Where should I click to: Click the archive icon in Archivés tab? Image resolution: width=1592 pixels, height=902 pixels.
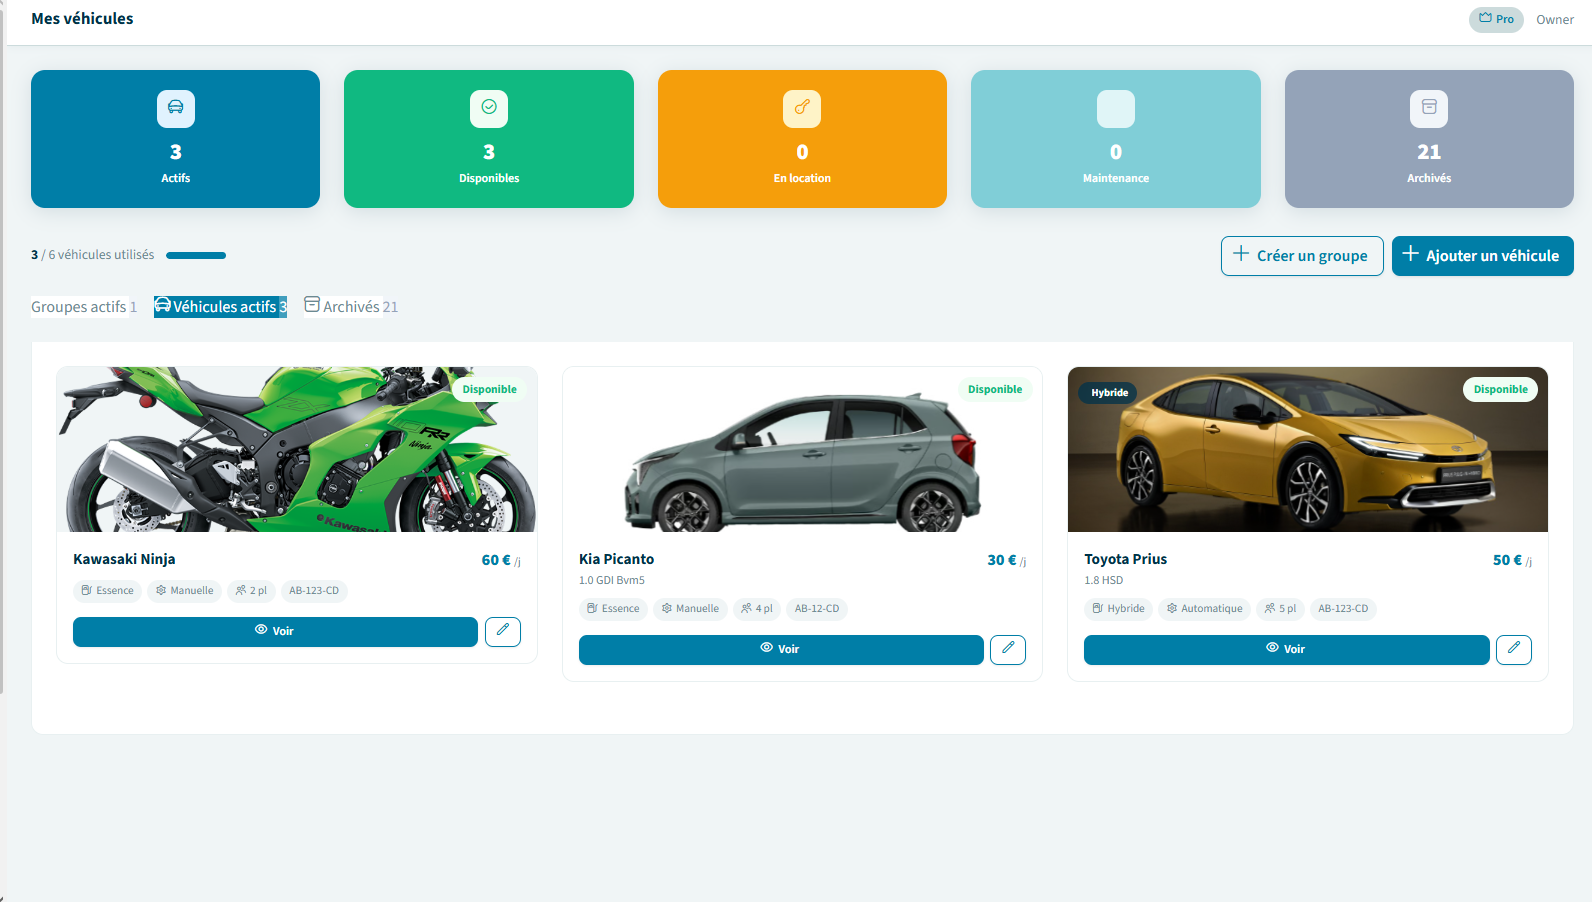[312, 305]
